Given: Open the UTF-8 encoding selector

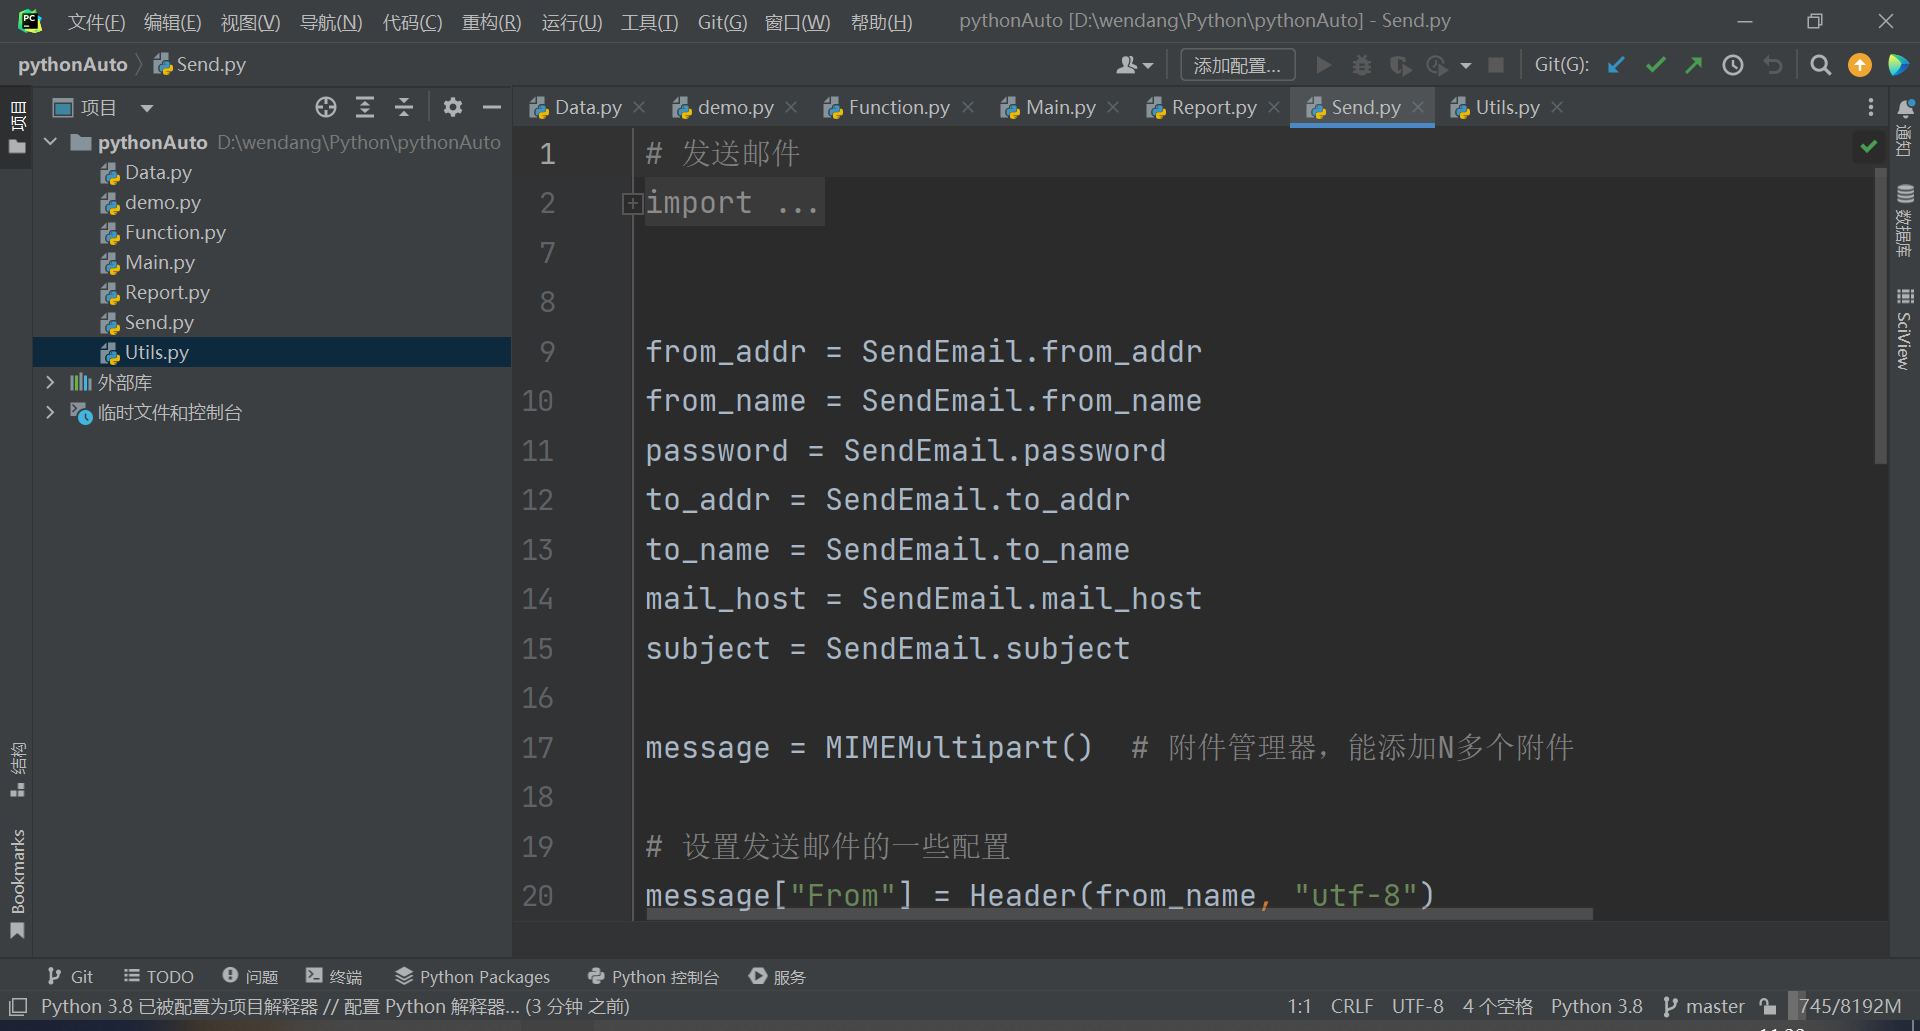Looking at the screenshot, I should [x=1418, y=1006].
